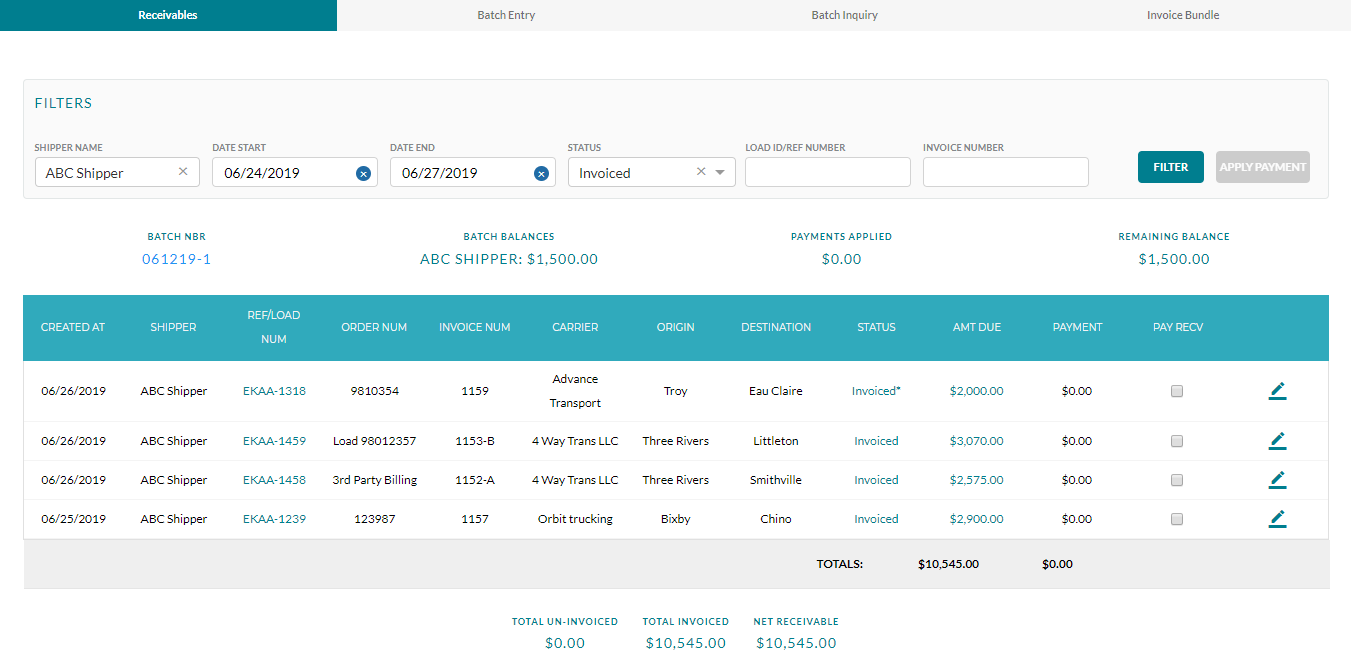Image resolution: width=1351 pixels, height=672 pixels.
Task: Clear the ABC Shipper name filter
Action: [x=183, y=171]
